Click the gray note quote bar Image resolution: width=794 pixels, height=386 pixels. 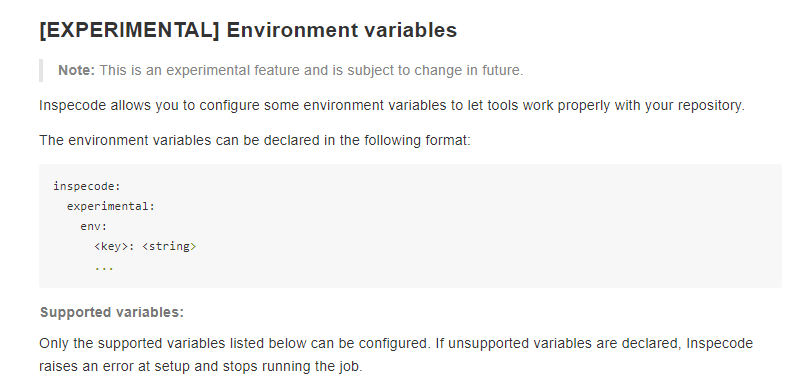[x=41, y=70]
